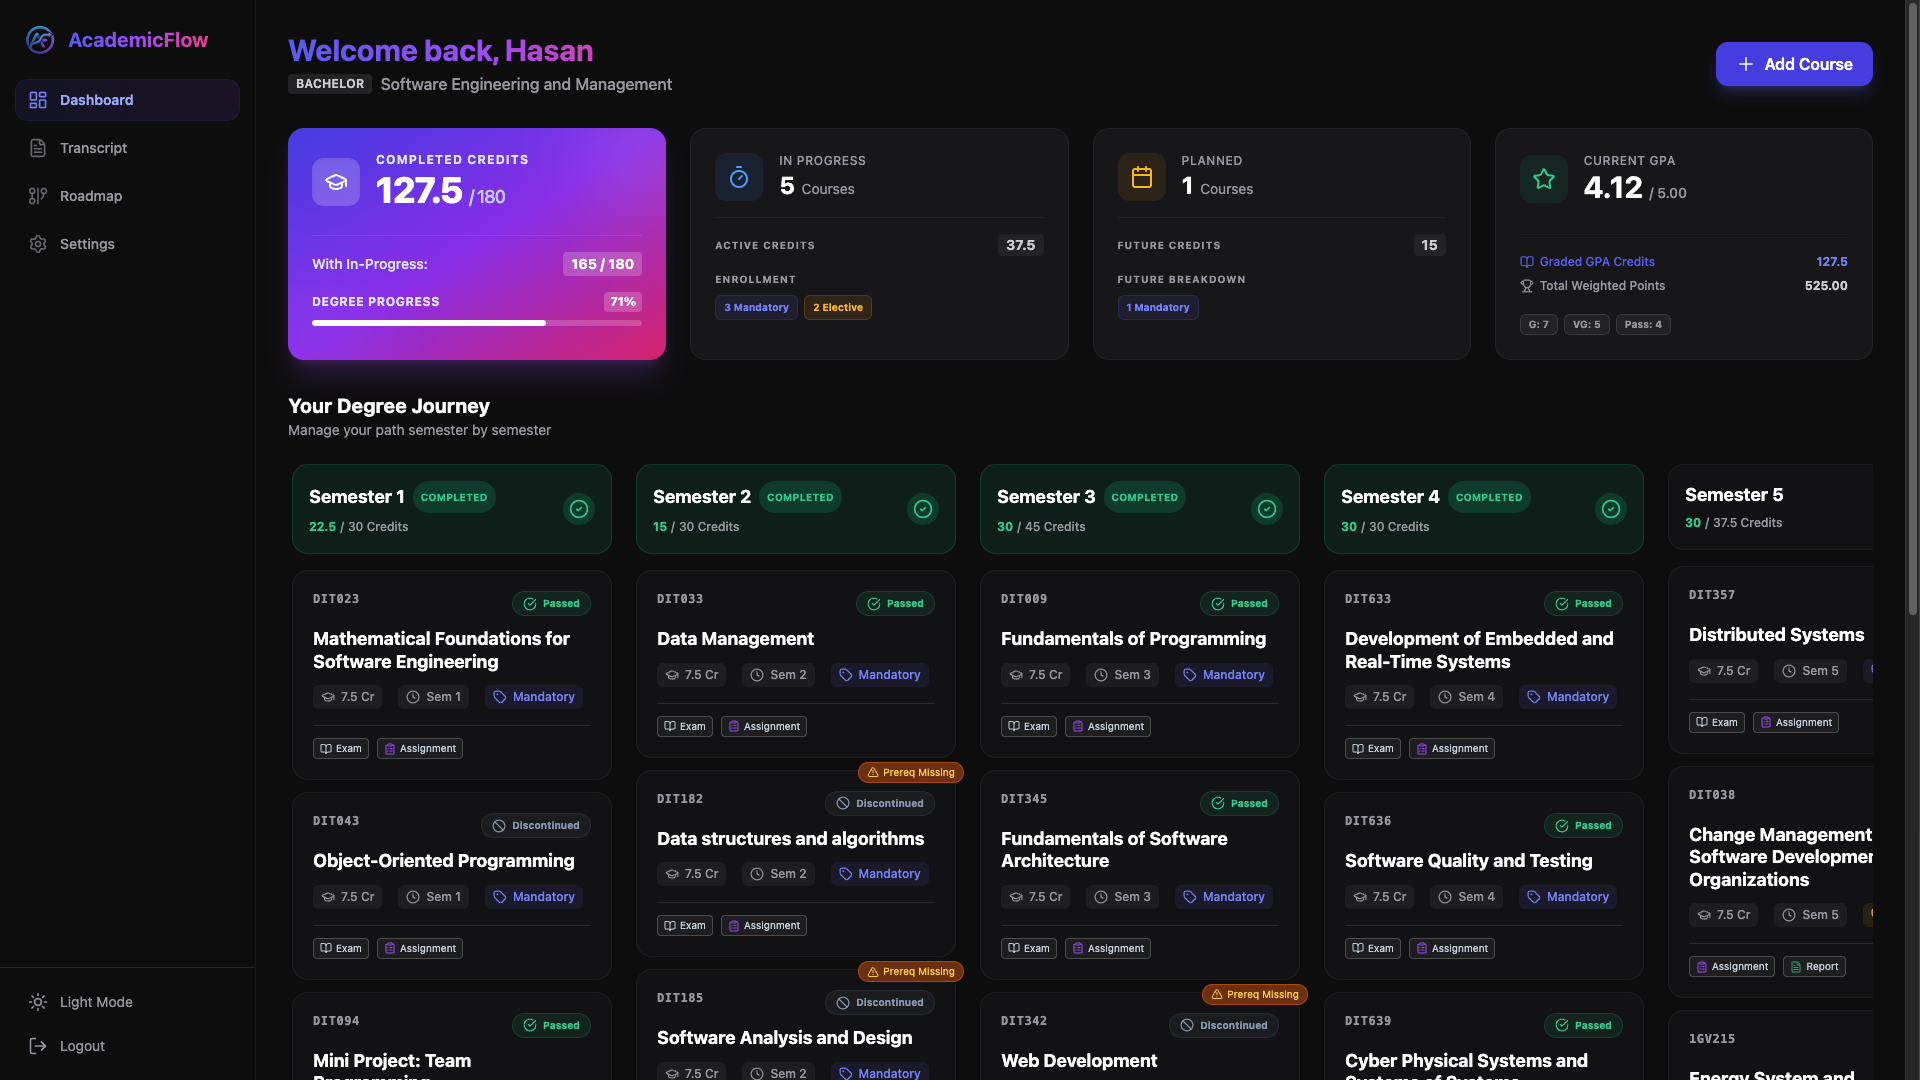This screenshot has height=1080, width=1920.
Task: Click the Prereq Missing warning on DIT342
Action: (1255, 995)
